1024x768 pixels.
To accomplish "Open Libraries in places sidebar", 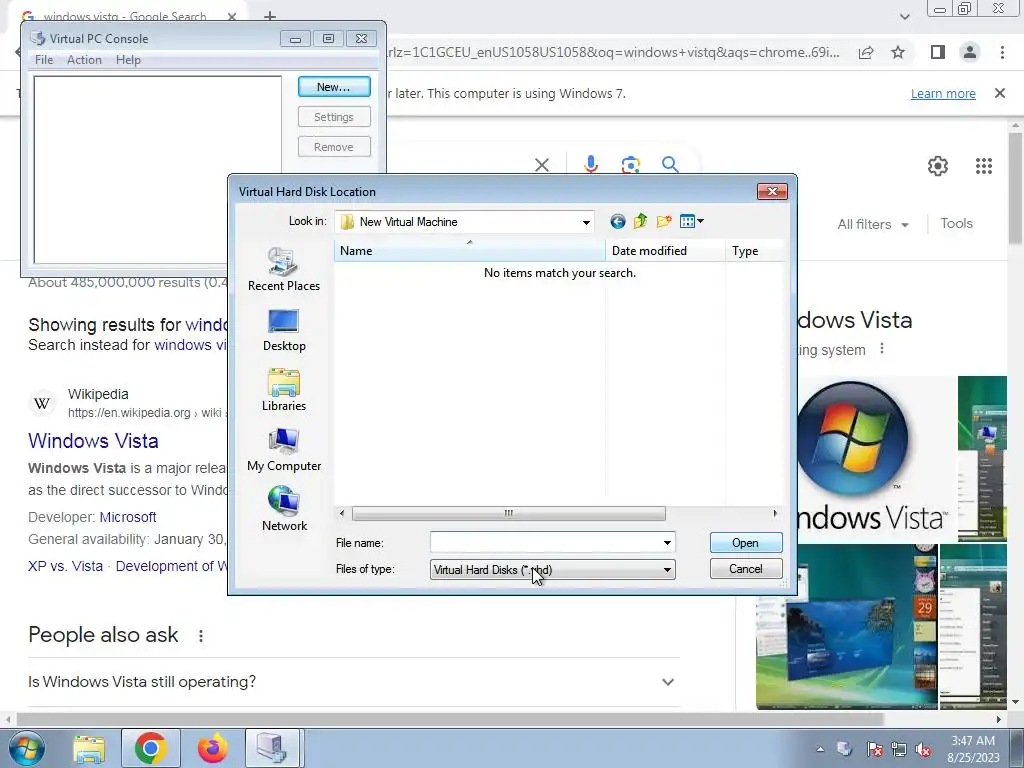I will (284, 390).
